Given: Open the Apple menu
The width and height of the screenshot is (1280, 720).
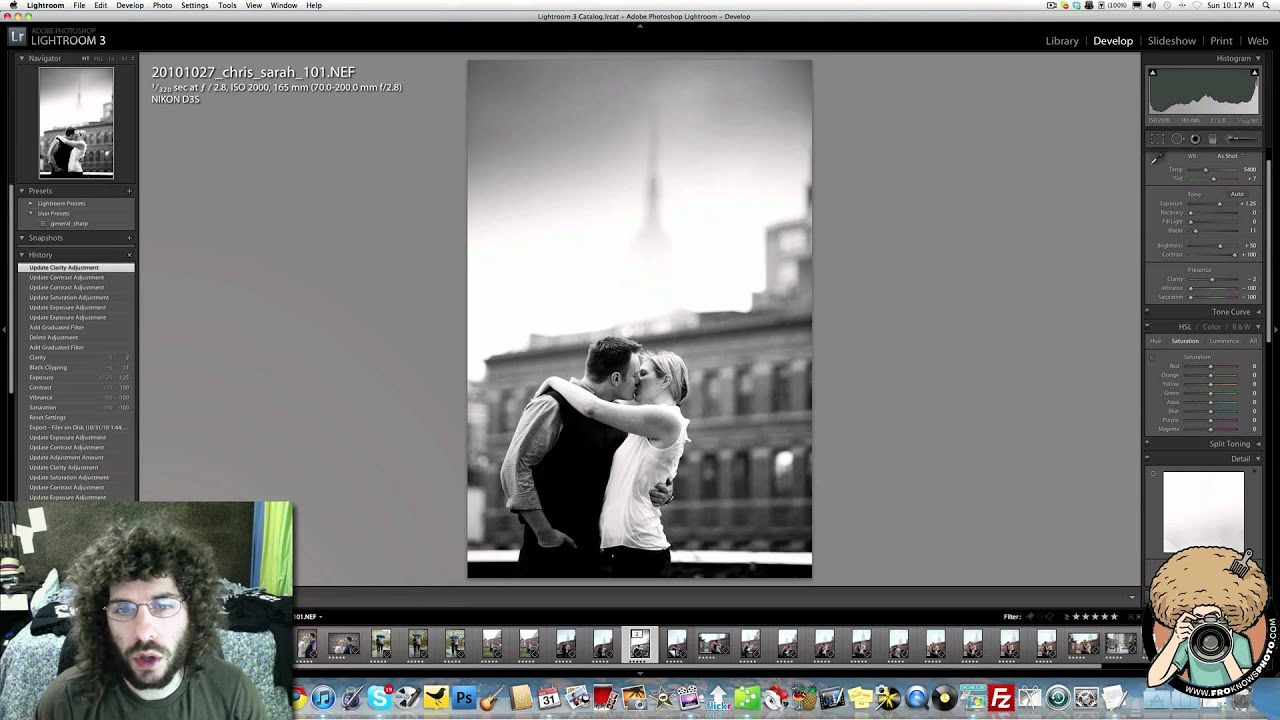Looking at the screenshot, I should click(13, 5).
